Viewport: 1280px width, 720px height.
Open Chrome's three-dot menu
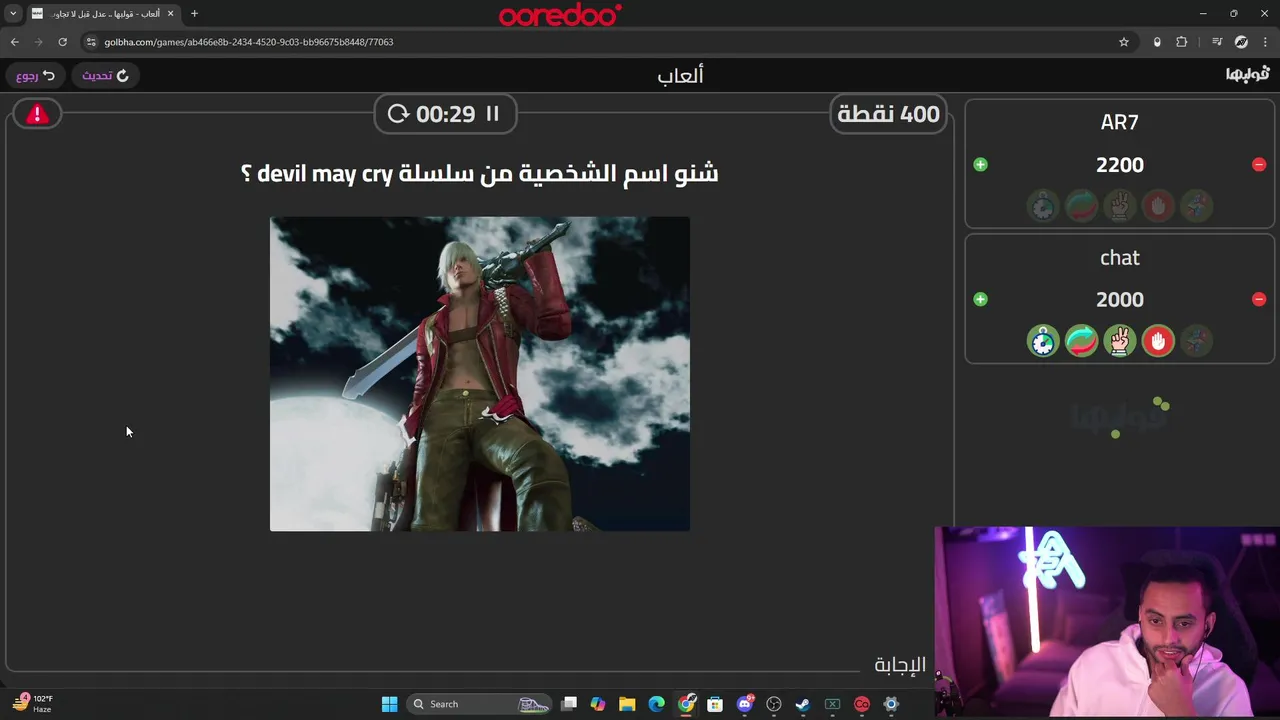pyautogui.click(x=1265, y=42)
